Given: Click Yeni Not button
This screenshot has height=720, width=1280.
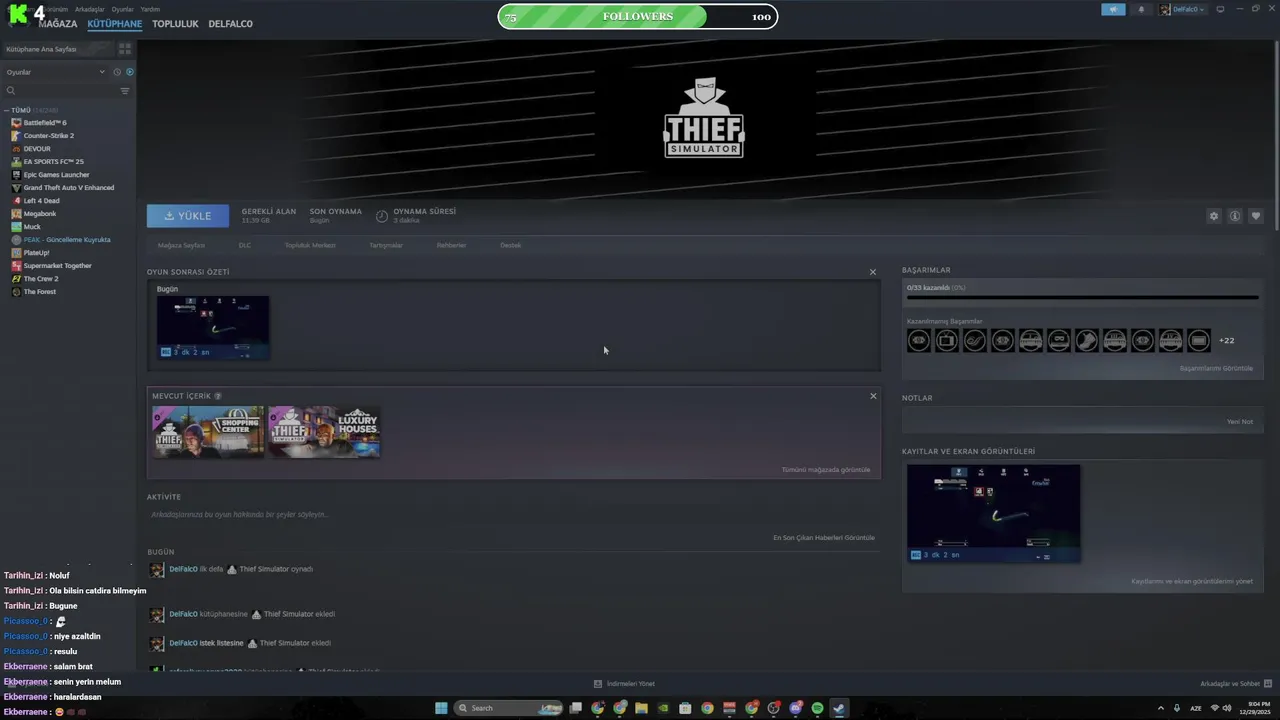Looking at the screenshot, I should click(1240, 421).
